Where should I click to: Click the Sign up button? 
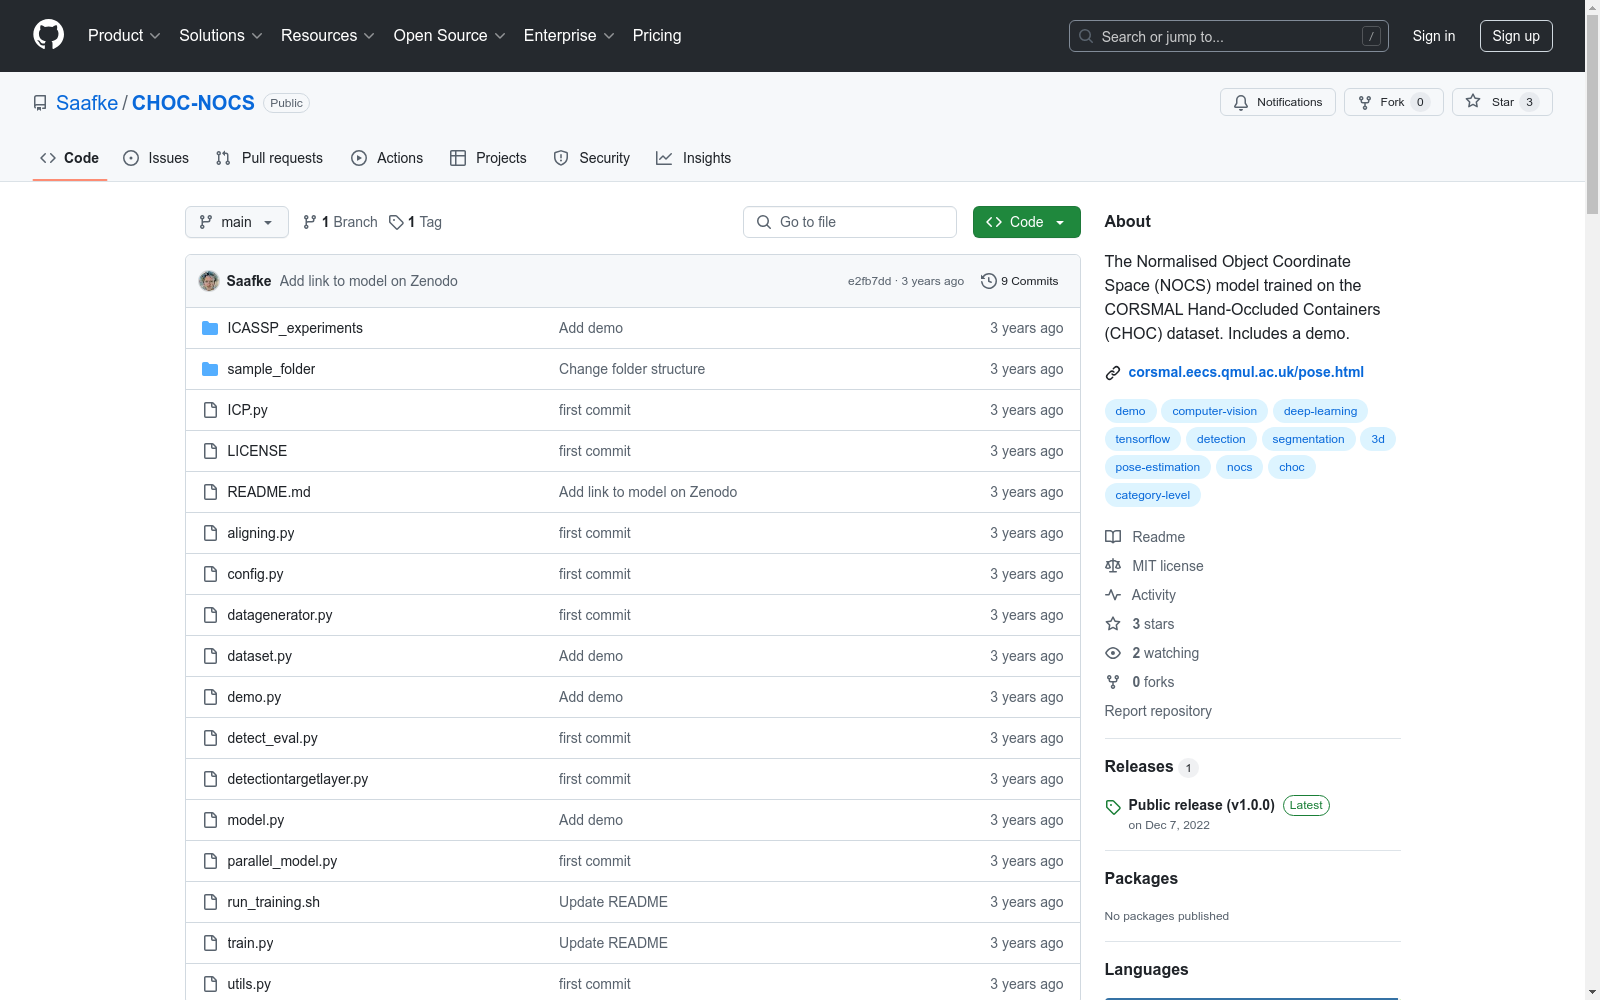click(1516, 36)
